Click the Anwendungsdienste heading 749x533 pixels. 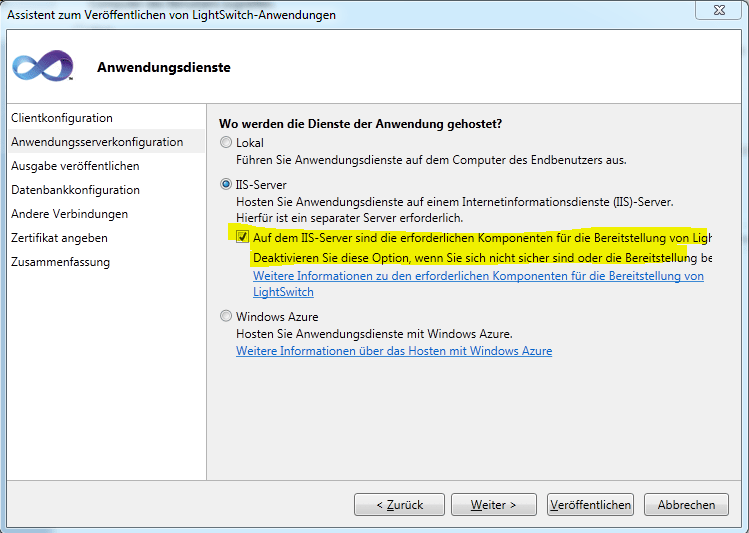[164, 67]
